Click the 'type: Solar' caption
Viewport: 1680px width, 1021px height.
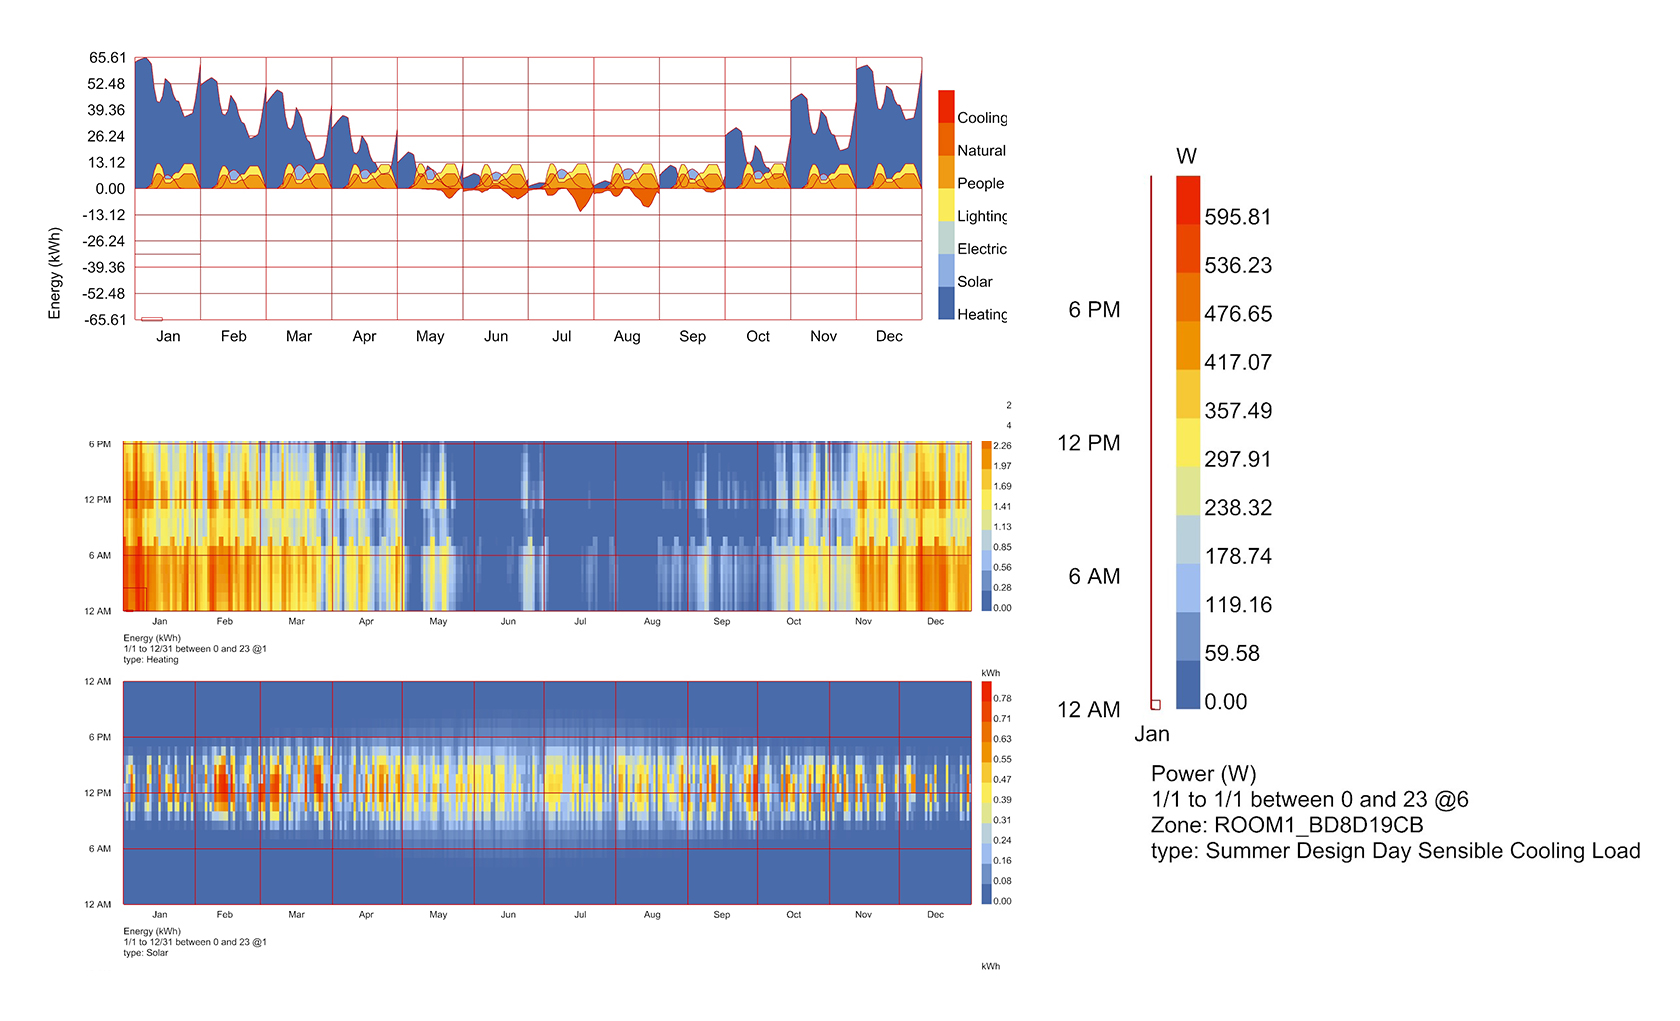146,953
